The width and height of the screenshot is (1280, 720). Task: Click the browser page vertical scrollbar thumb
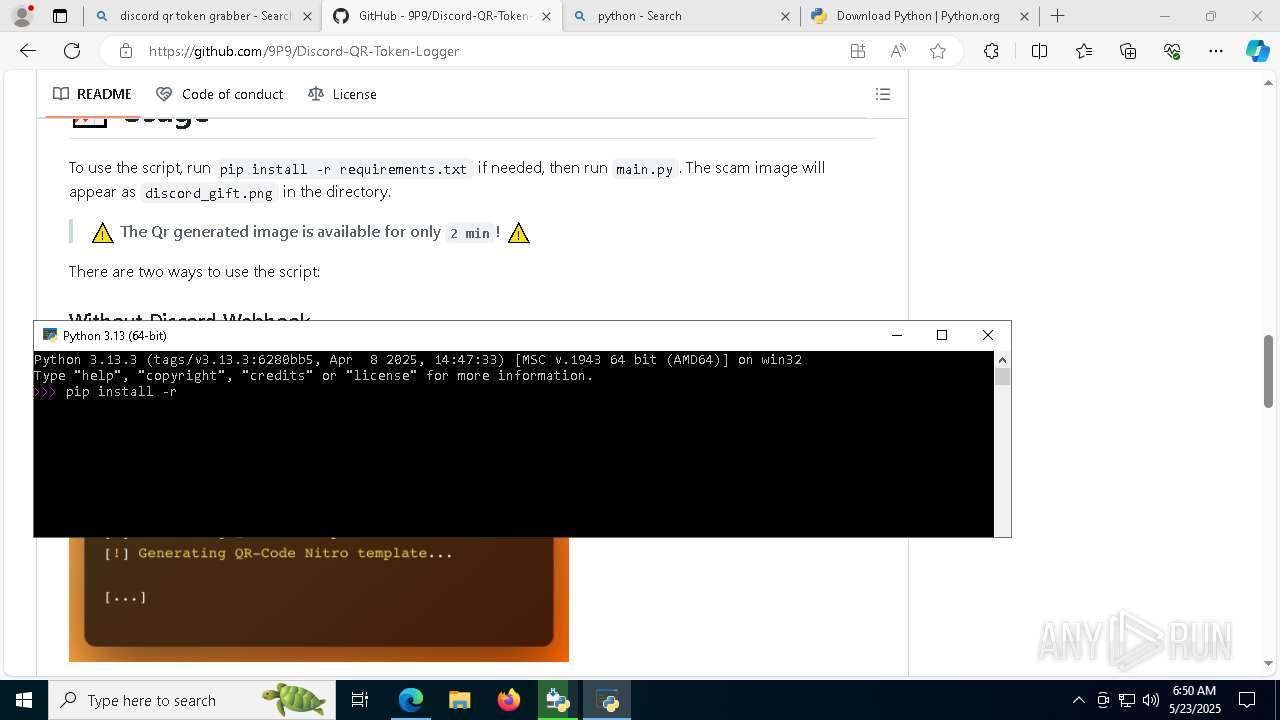click(x=1269, y=371)
